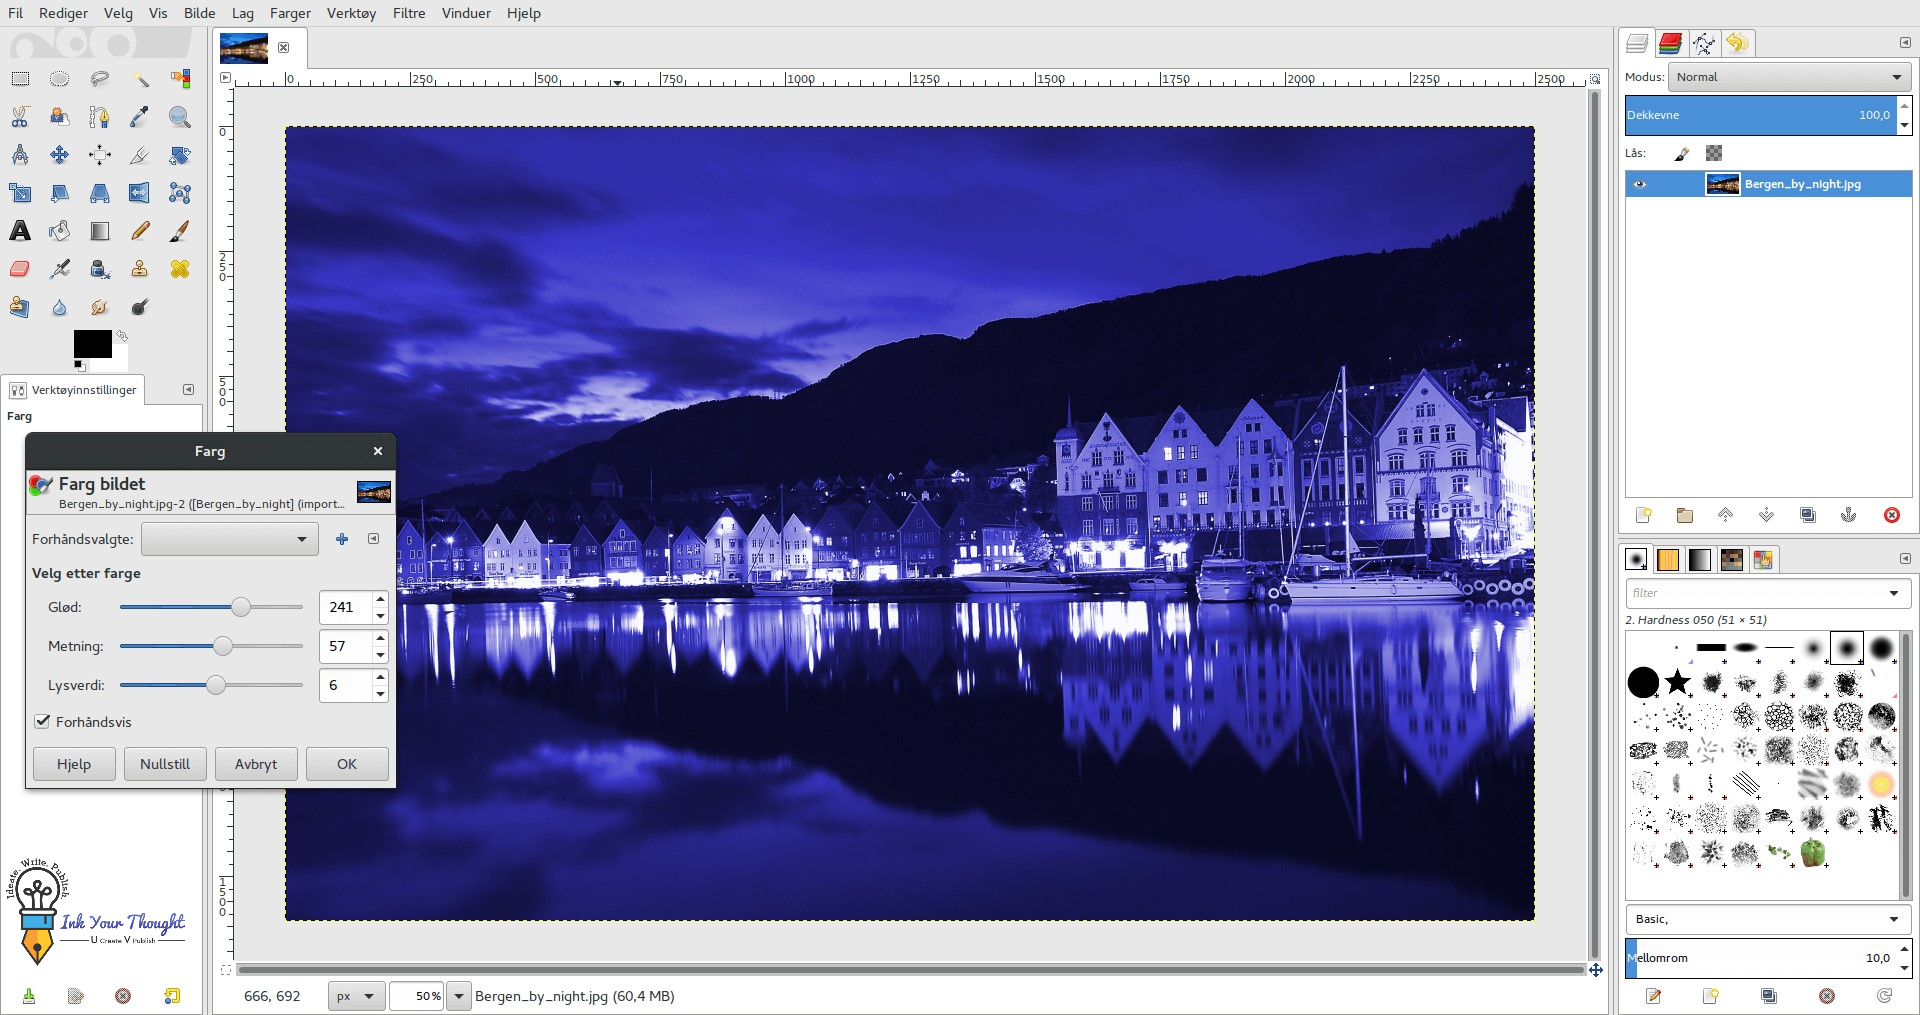This screenshot has height=1015, width=1920.
Task: Toggle Quick Mask at canvas bottom-left corner
Action: pos(226,970)
